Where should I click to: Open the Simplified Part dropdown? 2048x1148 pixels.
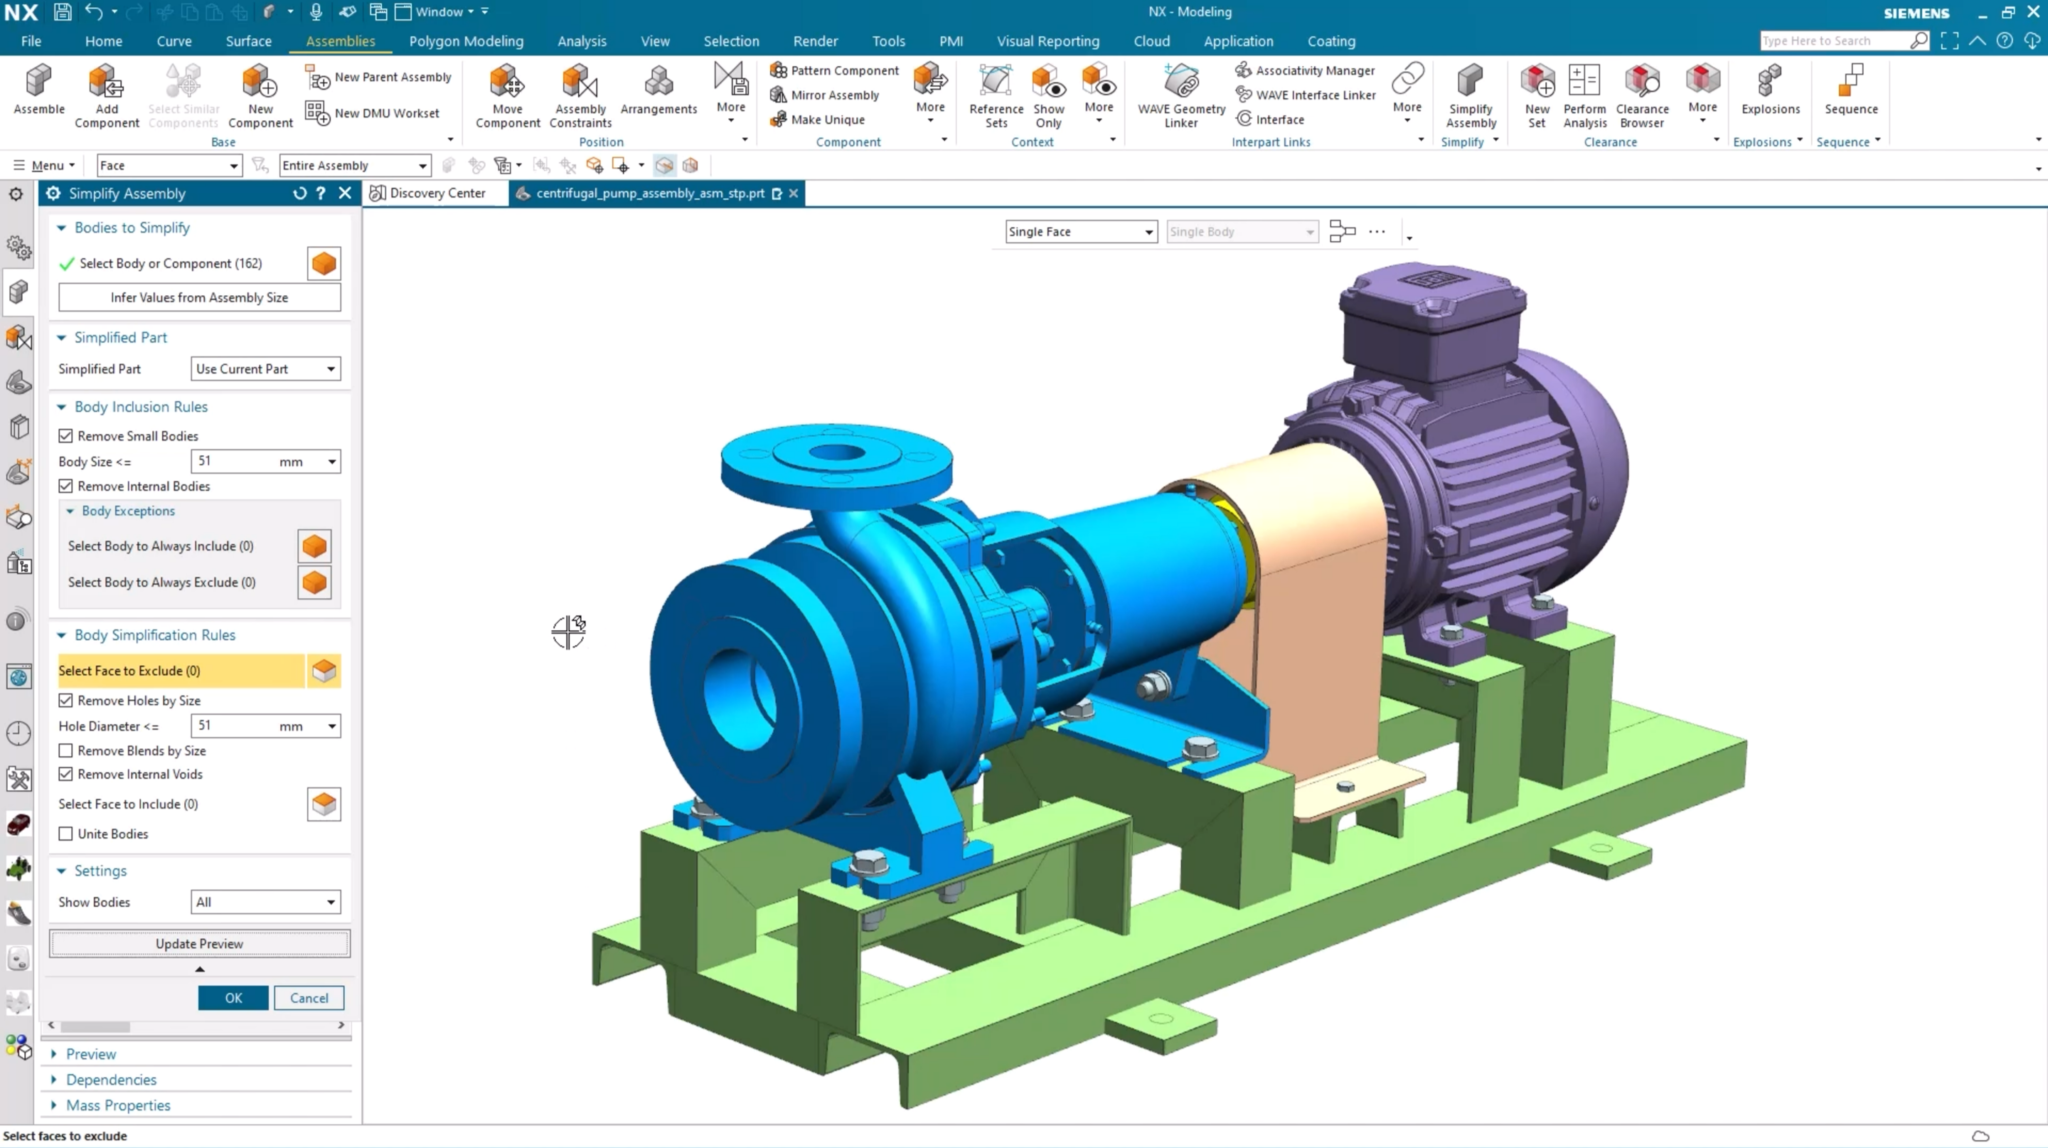pyautogui.click(x=265, y=369)
